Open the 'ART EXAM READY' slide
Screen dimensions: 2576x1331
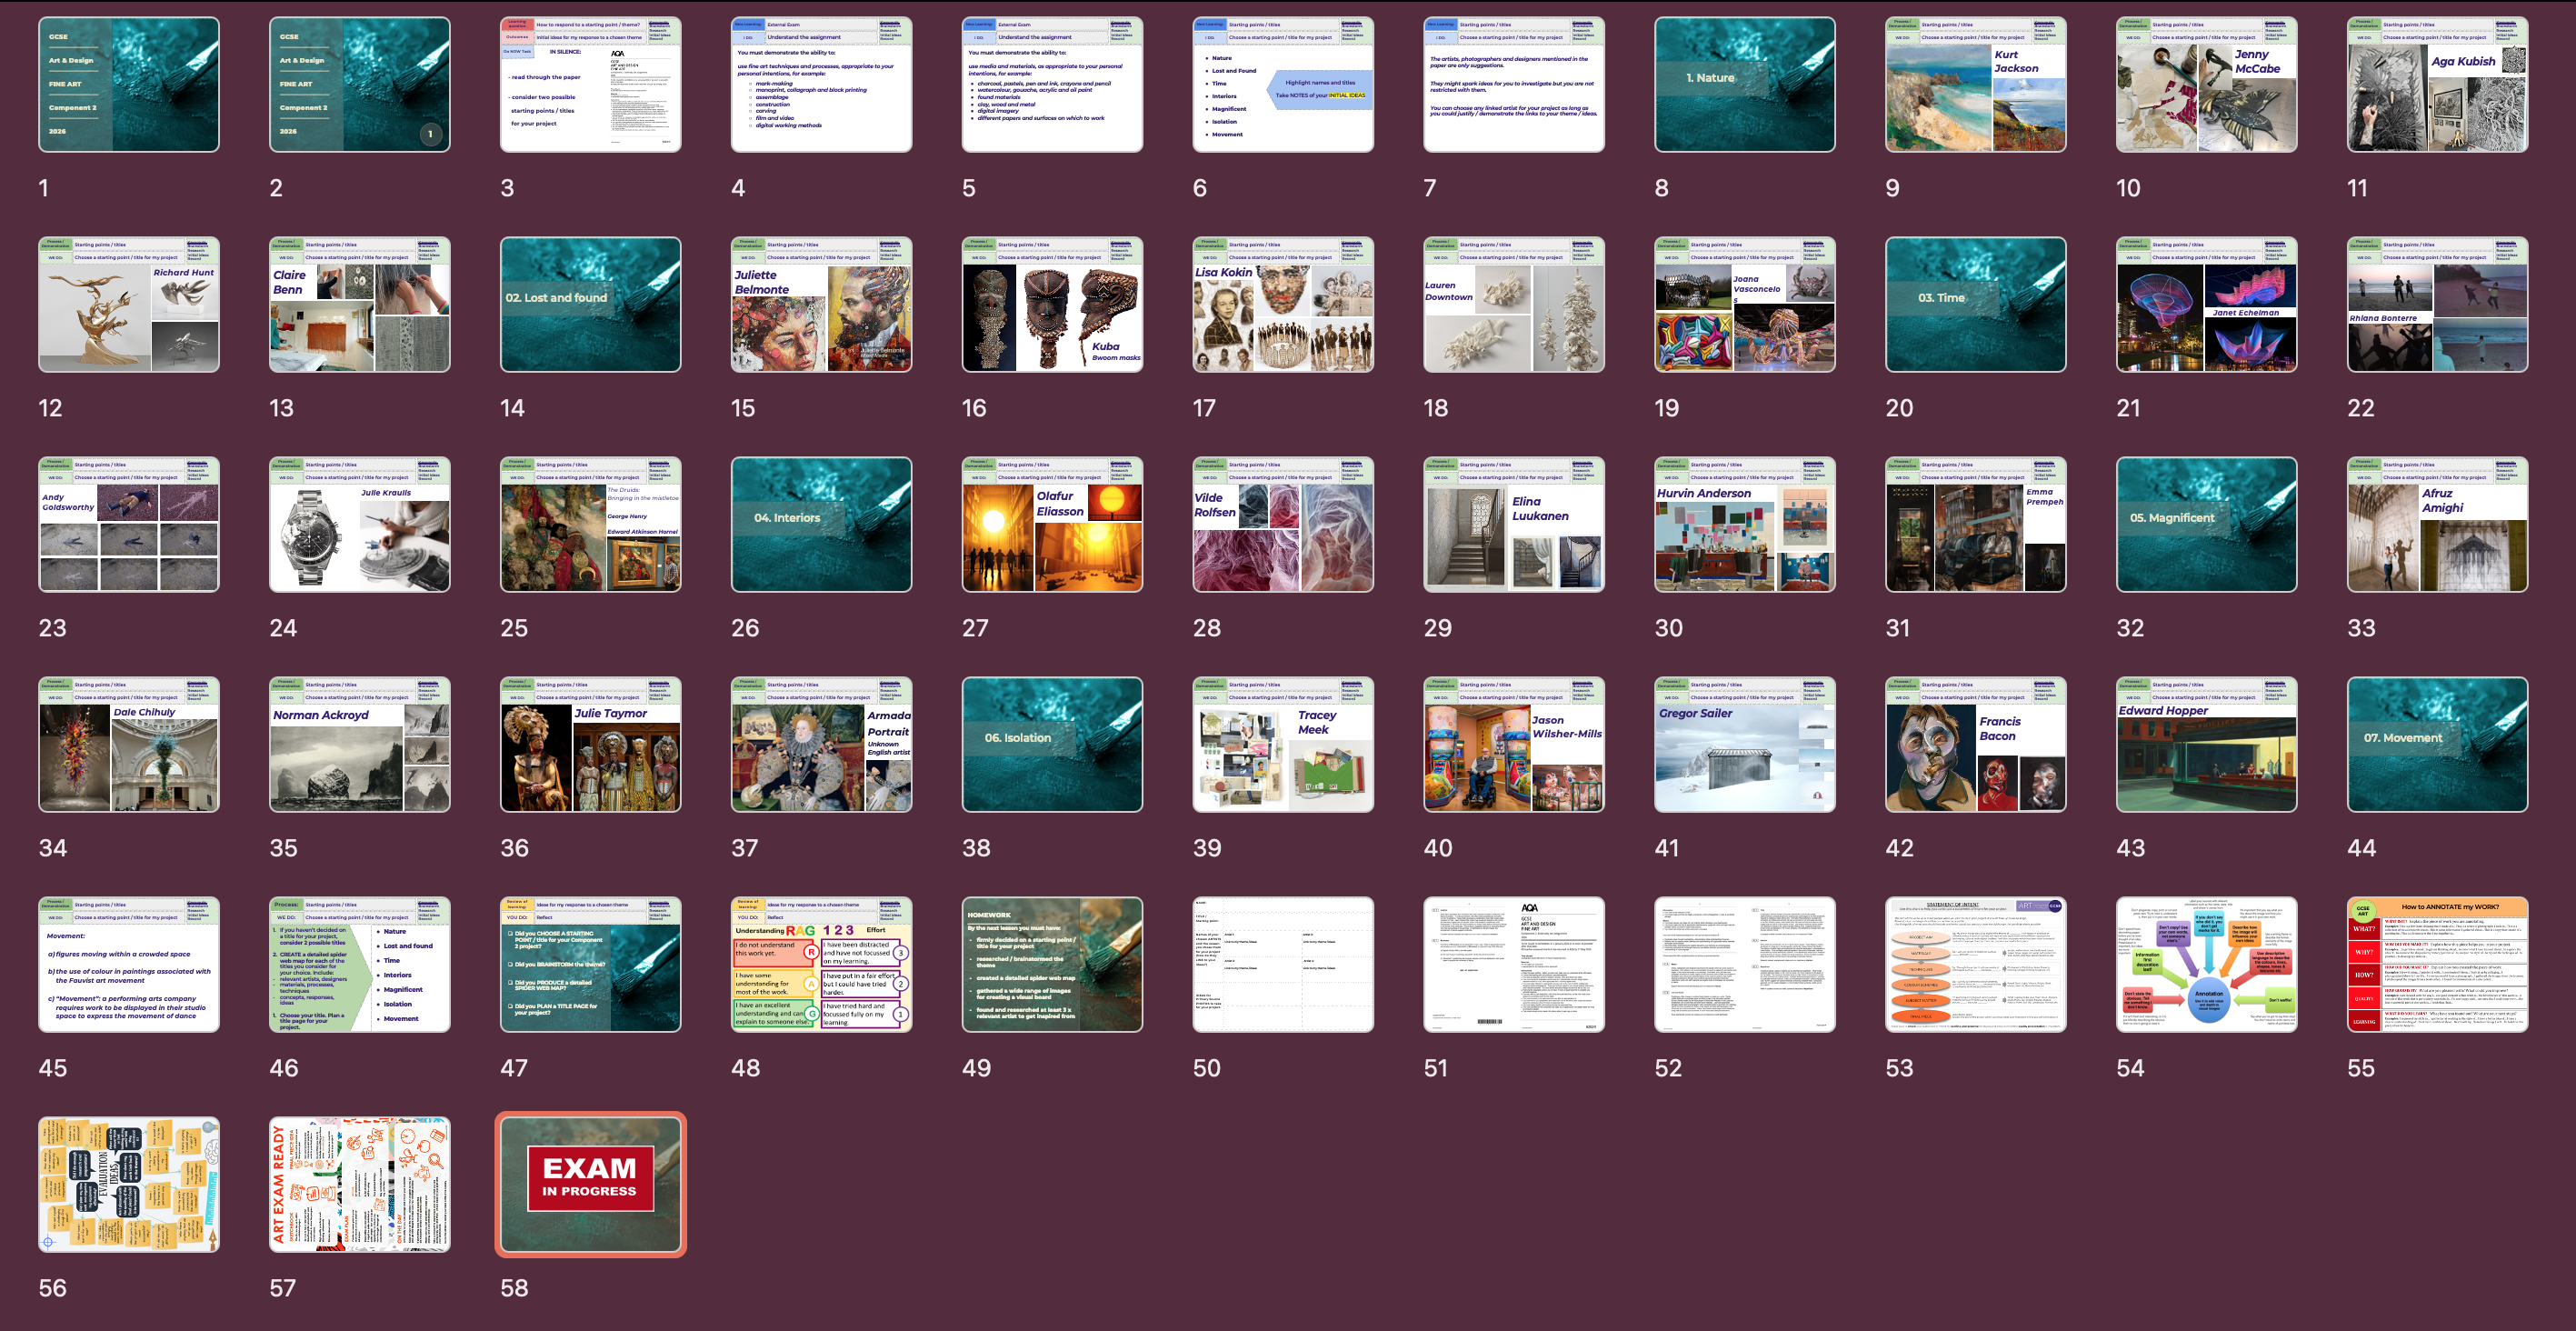[360, 1185]
